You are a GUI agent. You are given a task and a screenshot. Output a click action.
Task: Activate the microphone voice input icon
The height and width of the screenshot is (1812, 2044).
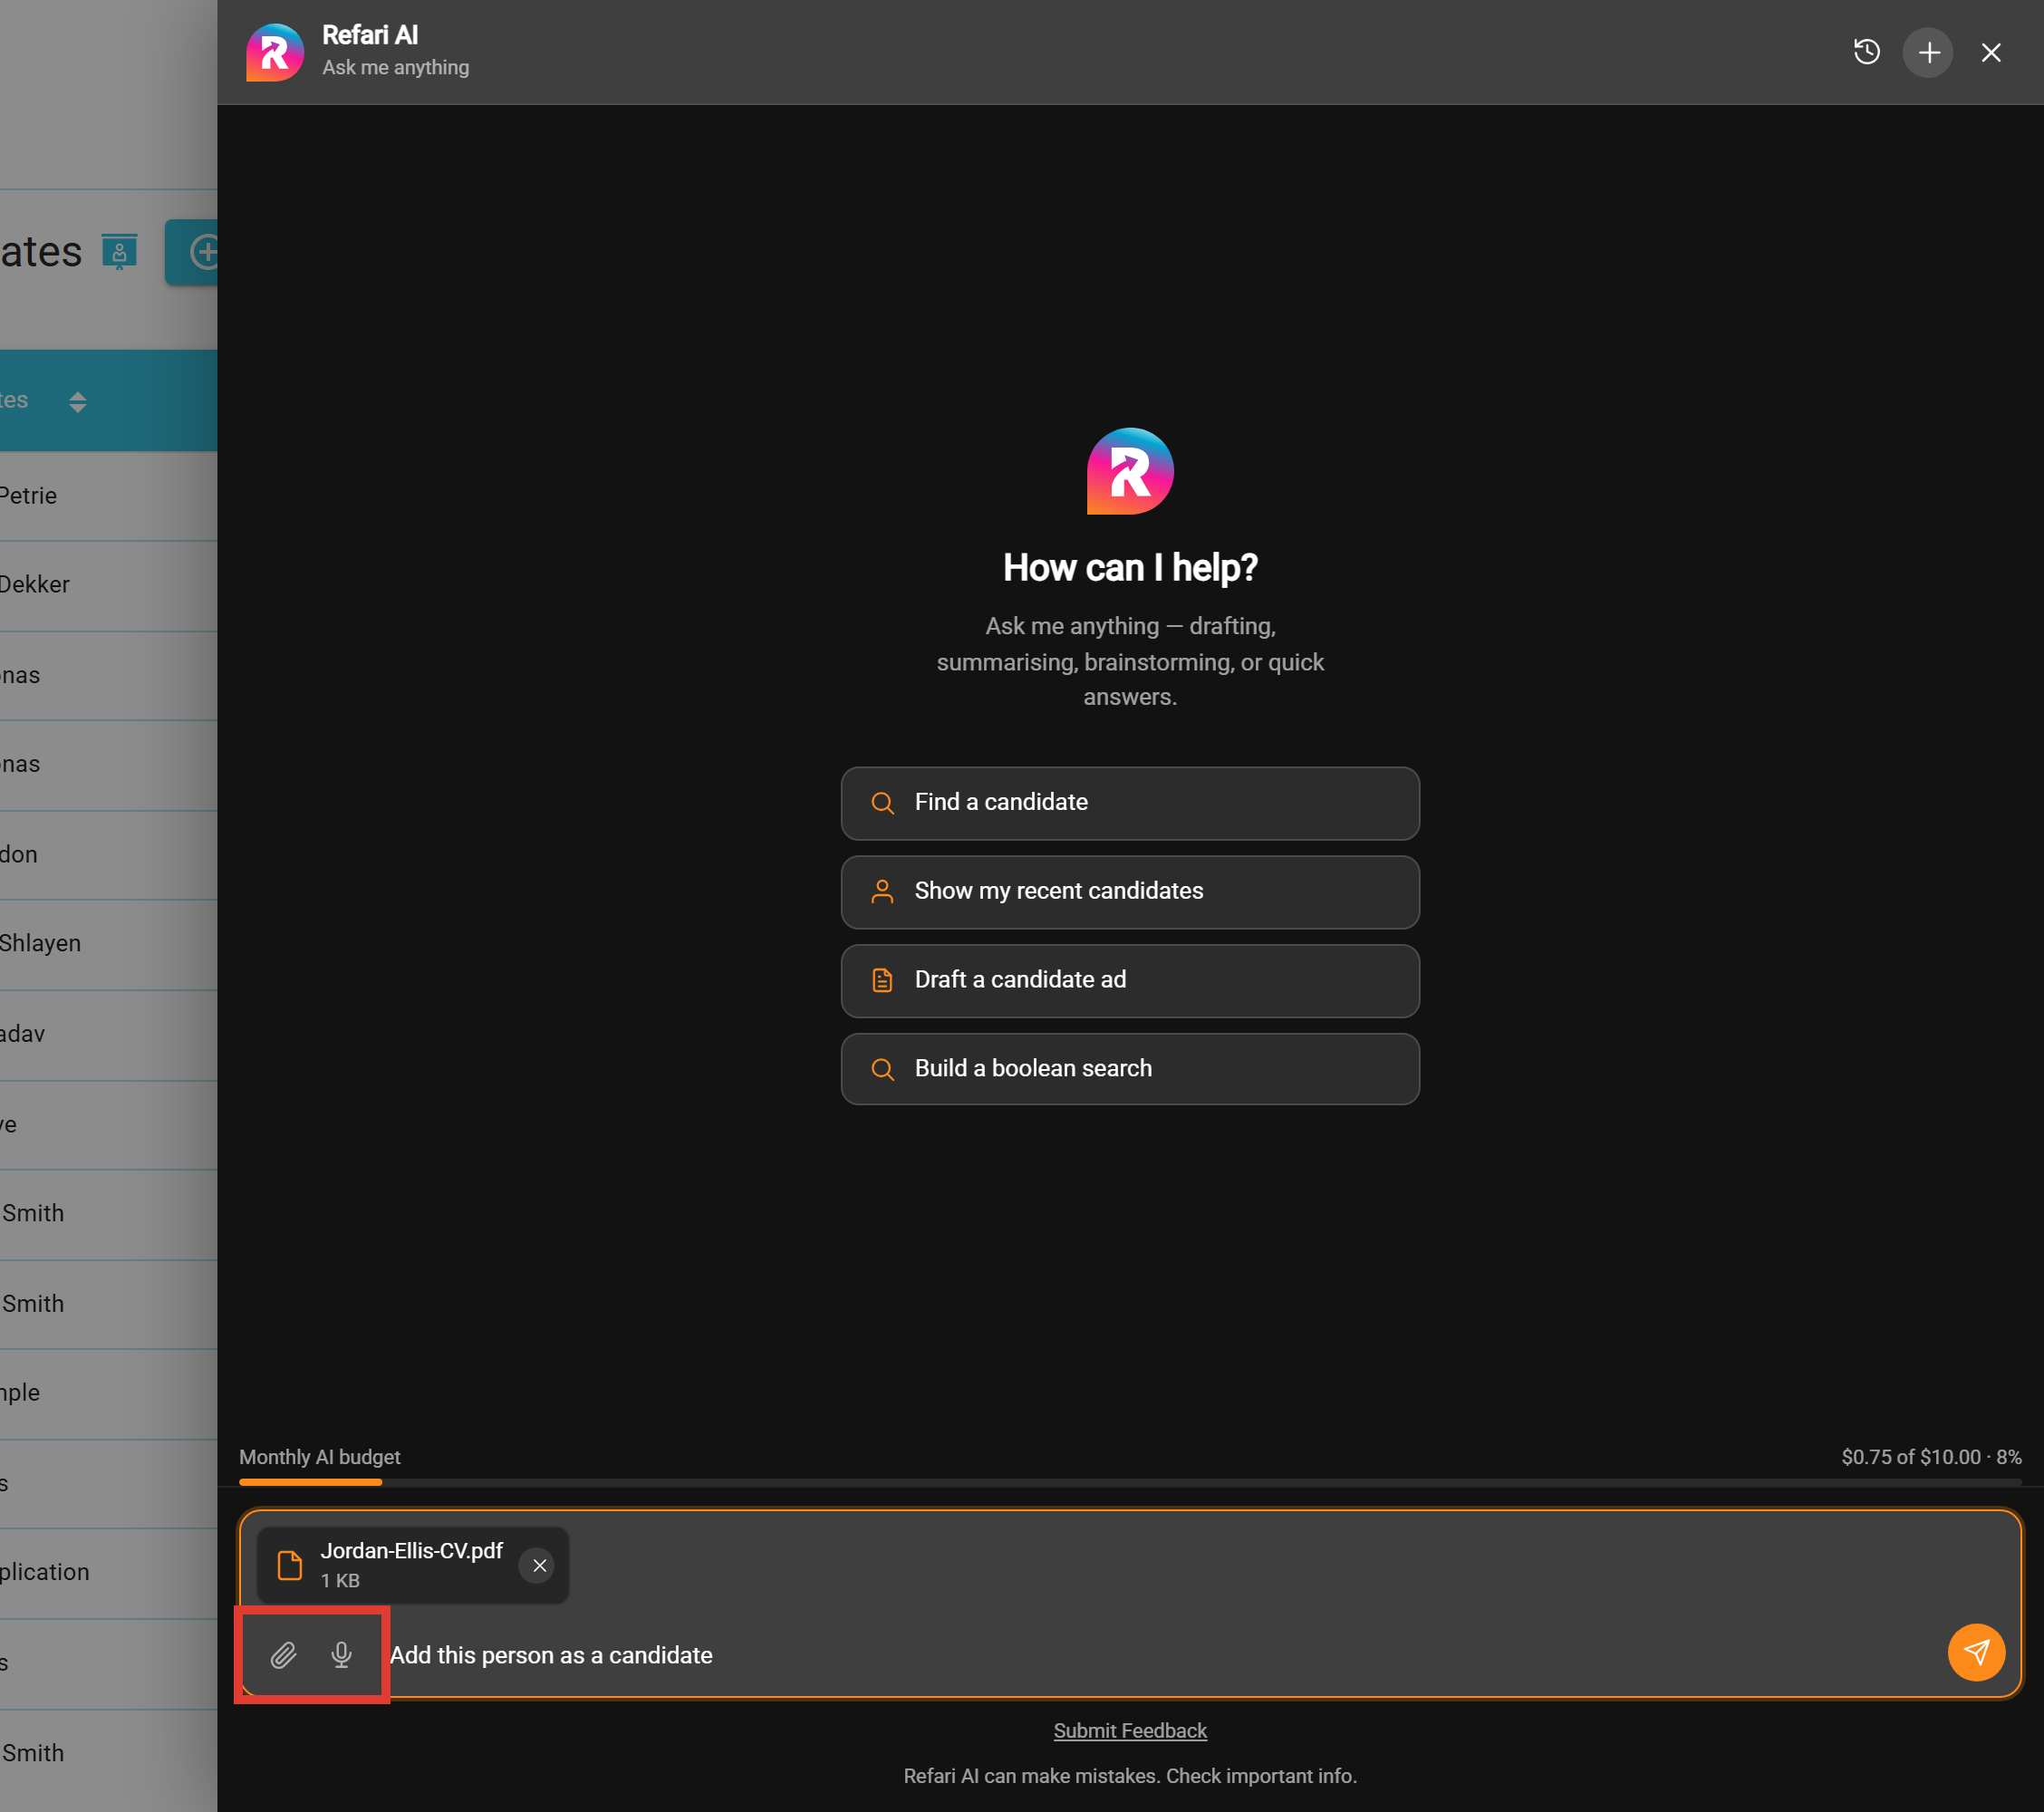[342, 1655]
